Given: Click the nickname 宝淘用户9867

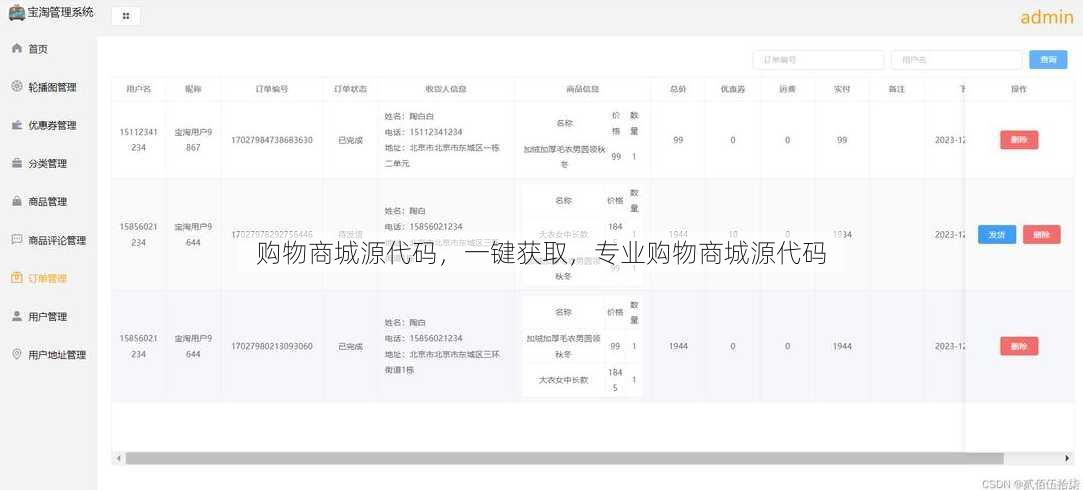Looking at the screenshot, I should coord(193,140).
